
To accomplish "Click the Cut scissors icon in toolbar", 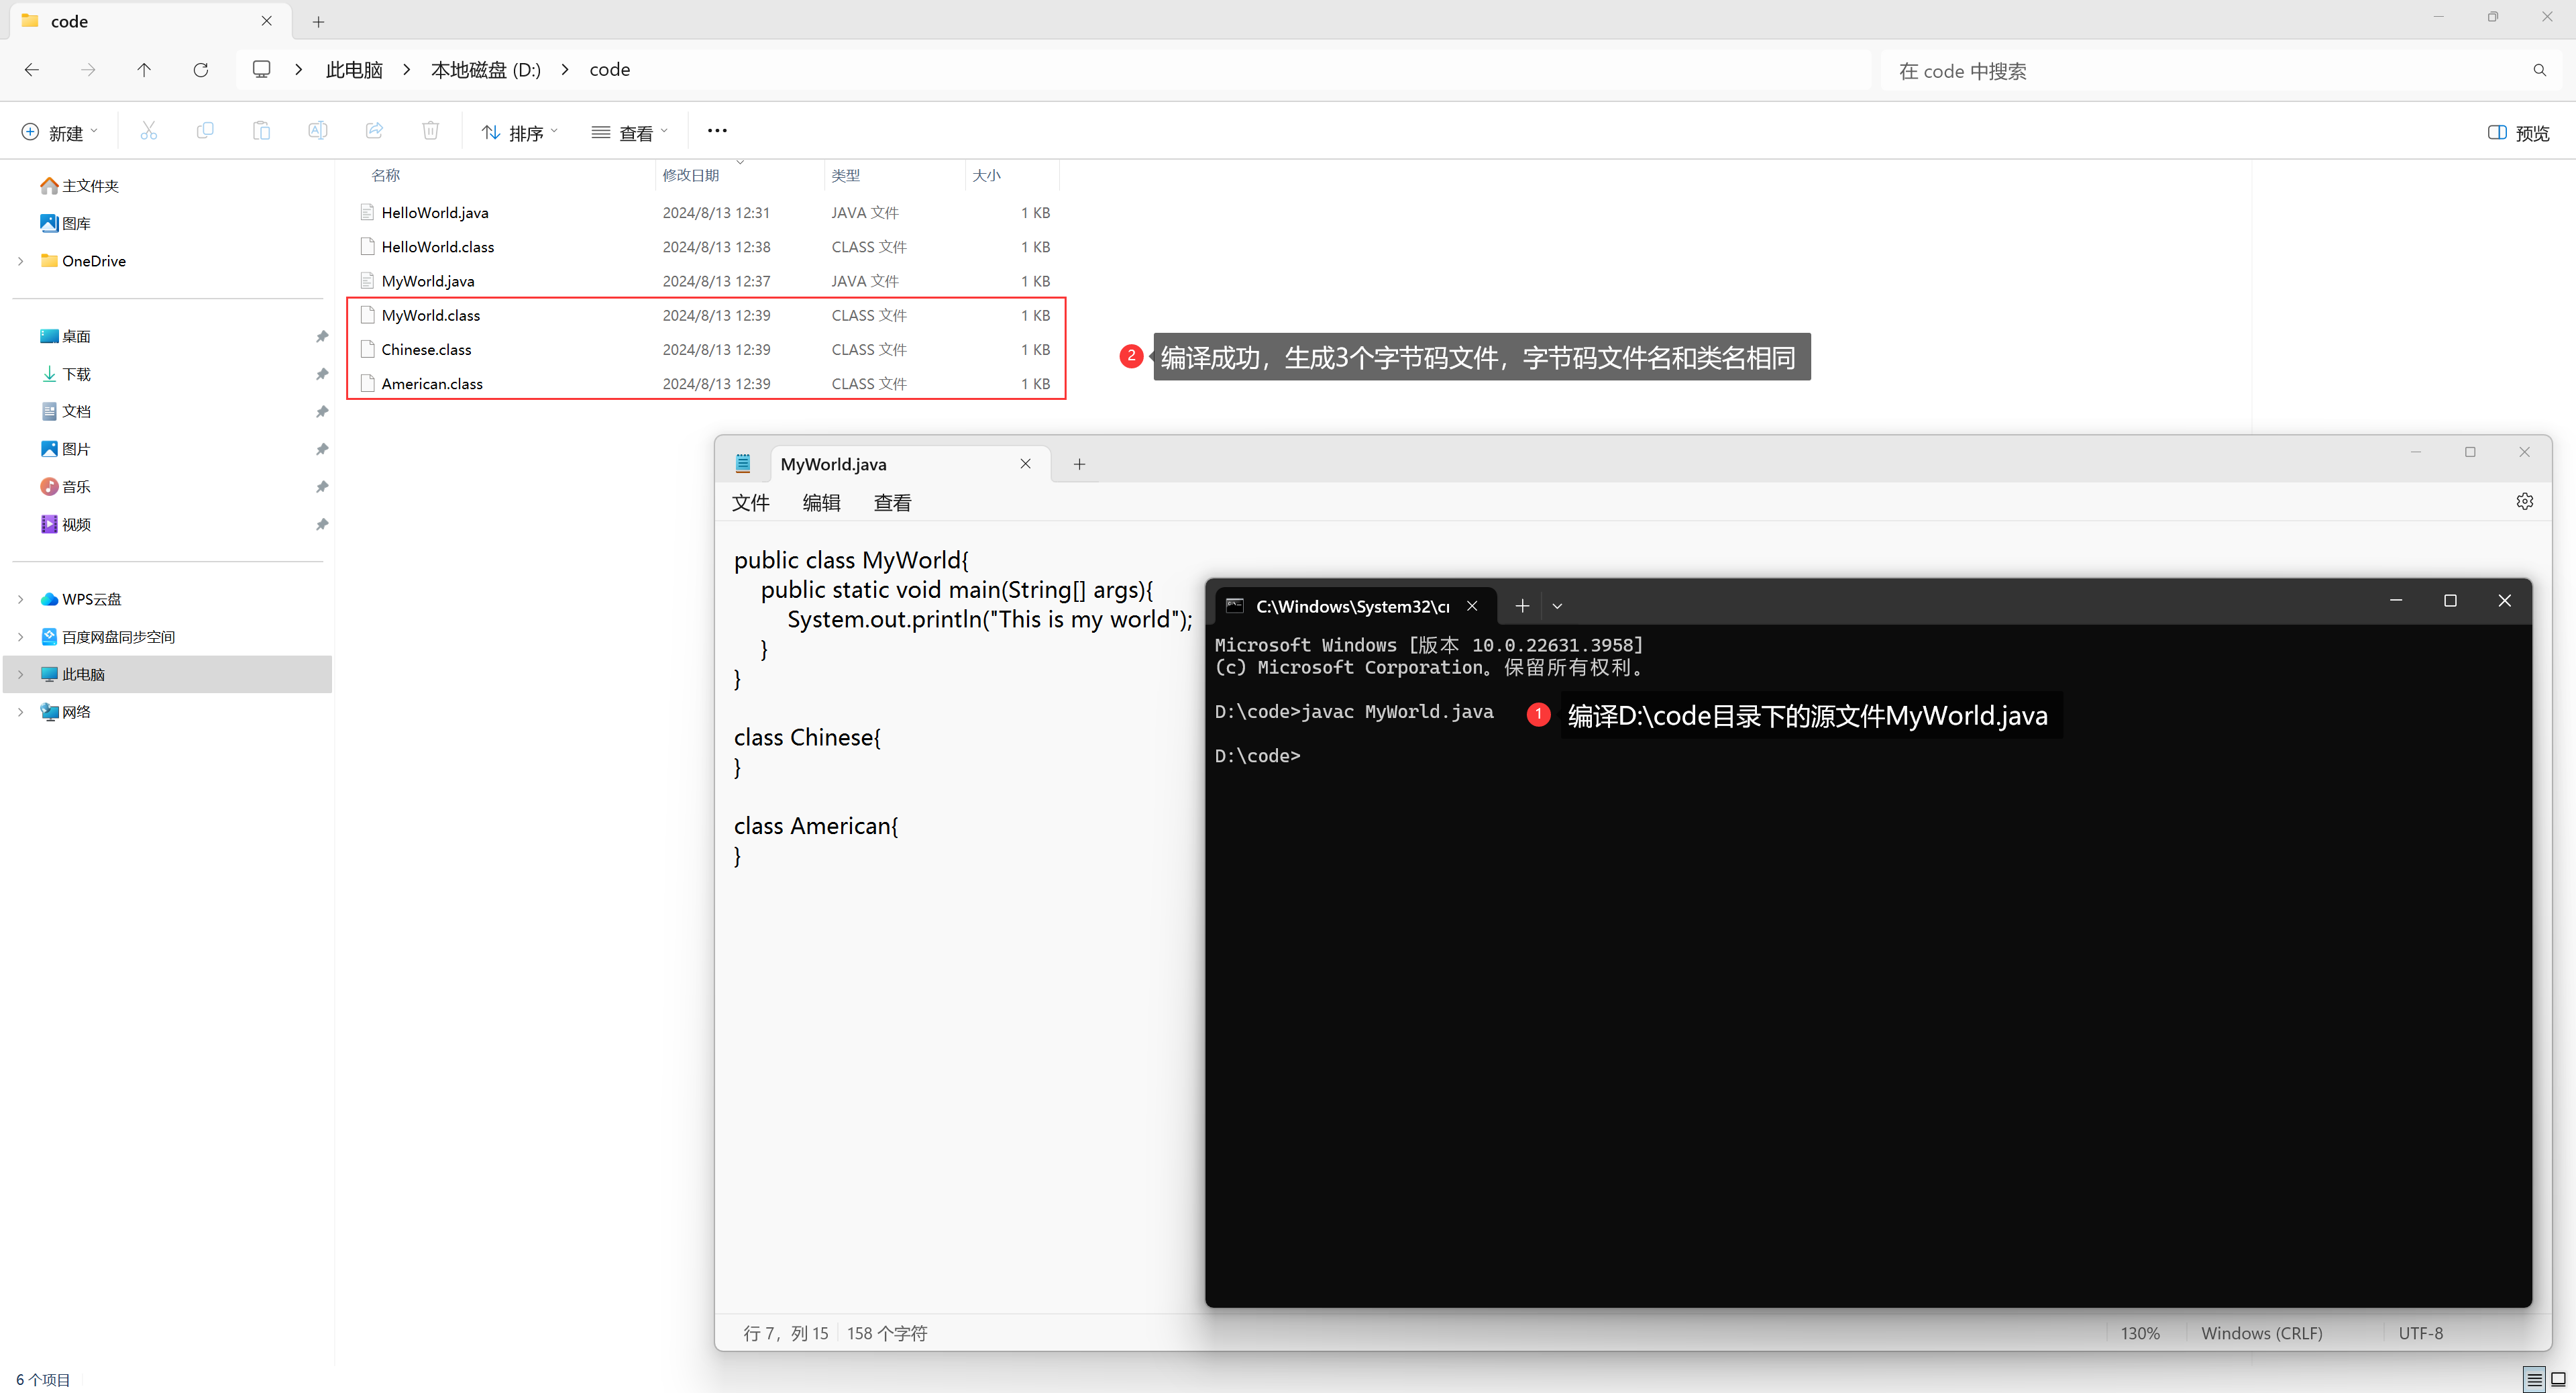I will coord(149,131).
